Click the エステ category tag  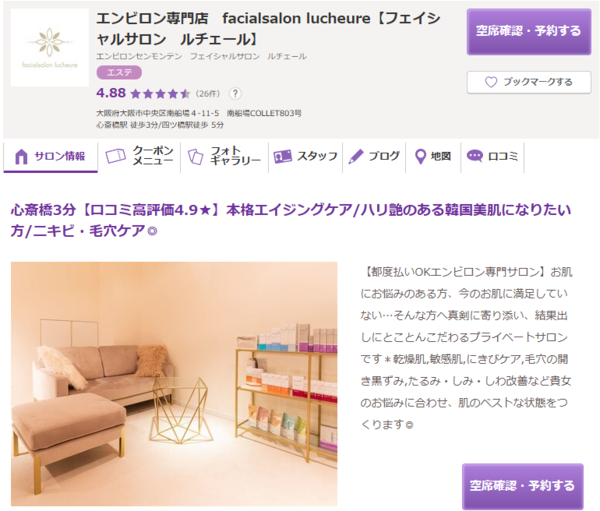coord(119,73)
